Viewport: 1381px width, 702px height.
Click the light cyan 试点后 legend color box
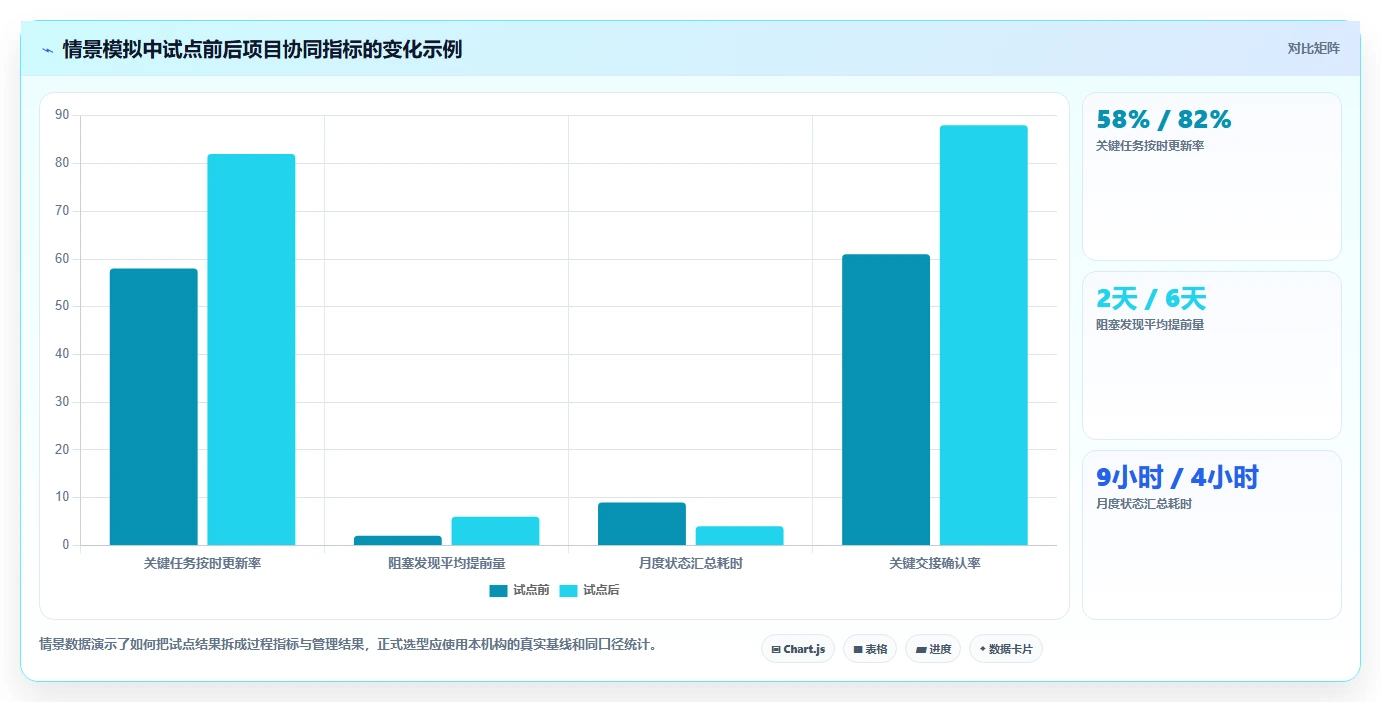point(568,590)
